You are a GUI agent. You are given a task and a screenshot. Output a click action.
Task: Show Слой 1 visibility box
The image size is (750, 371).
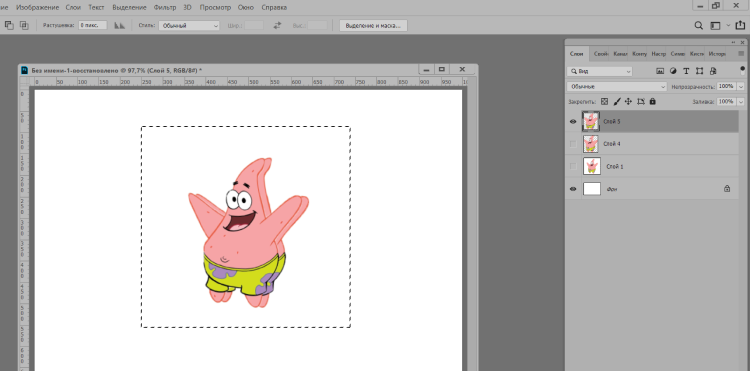pos(573,166)
